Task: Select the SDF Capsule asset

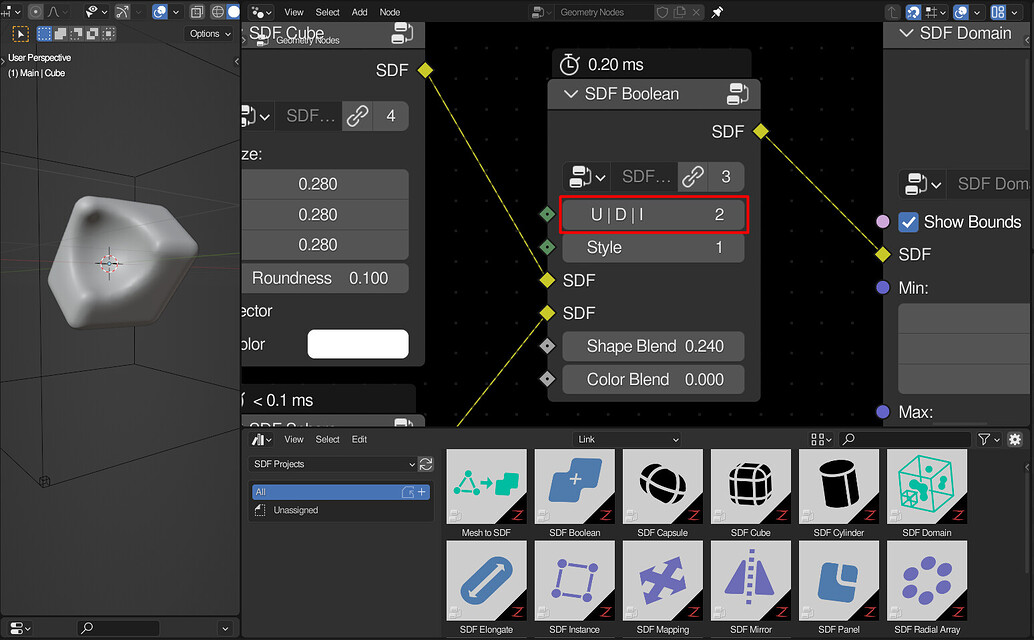Action: [x=662, y=494]
